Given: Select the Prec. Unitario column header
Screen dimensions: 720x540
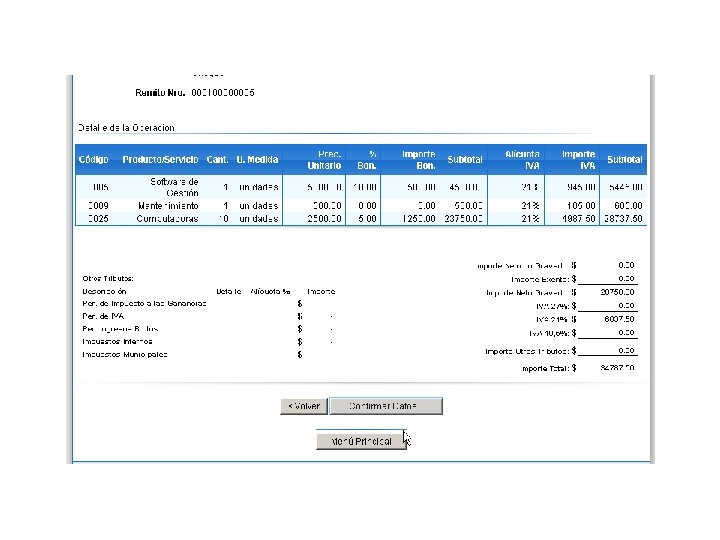Looking at the screenshot, I should 324,160.
